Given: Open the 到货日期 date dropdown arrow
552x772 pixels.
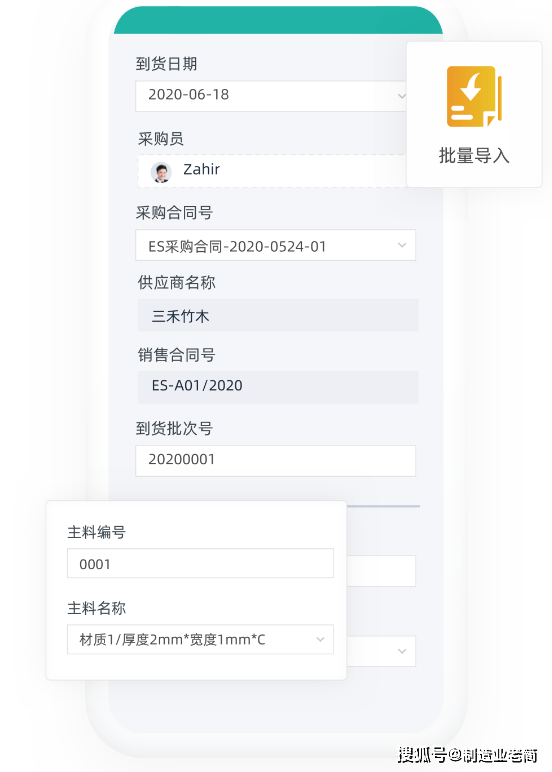Looking at the screenshot, I should [x=401, y=96].
